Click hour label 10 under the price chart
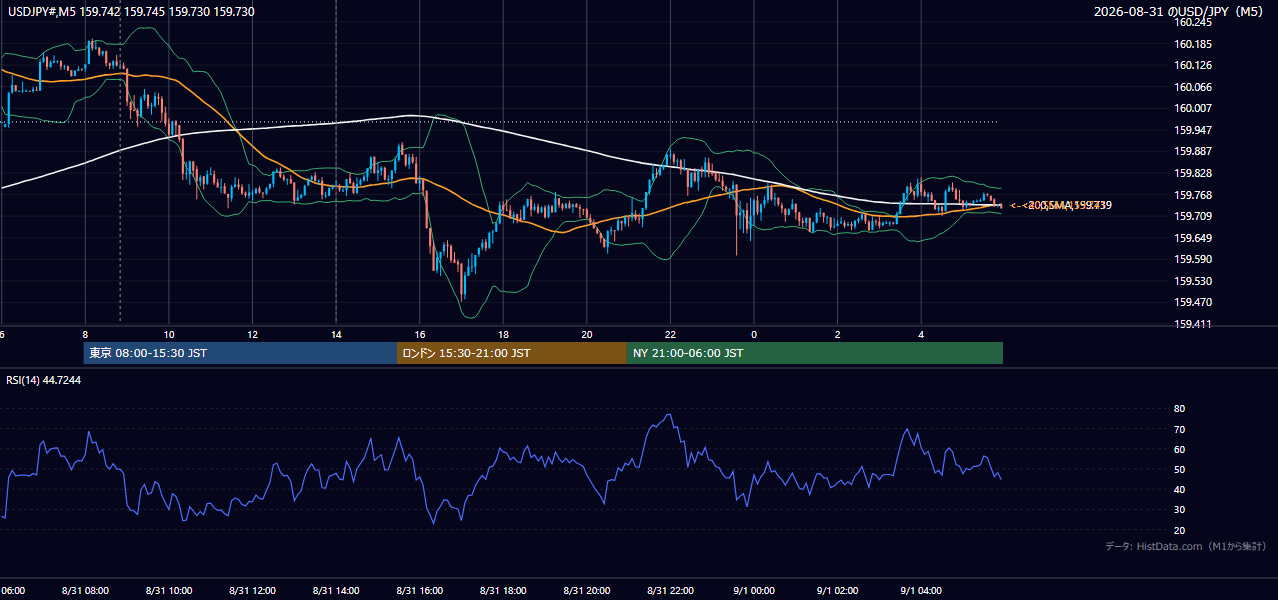Image resolution: width=1278 pixels, height=600 pixels. pos(169,334)
